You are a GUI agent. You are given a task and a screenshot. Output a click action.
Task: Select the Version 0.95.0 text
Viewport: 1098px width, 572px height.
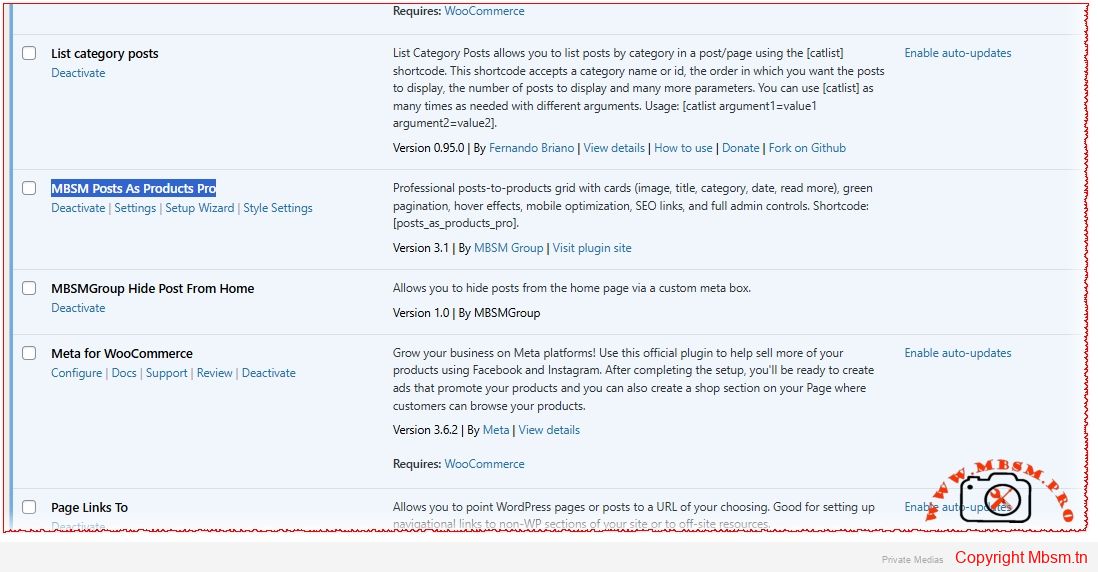coord(429,148)
